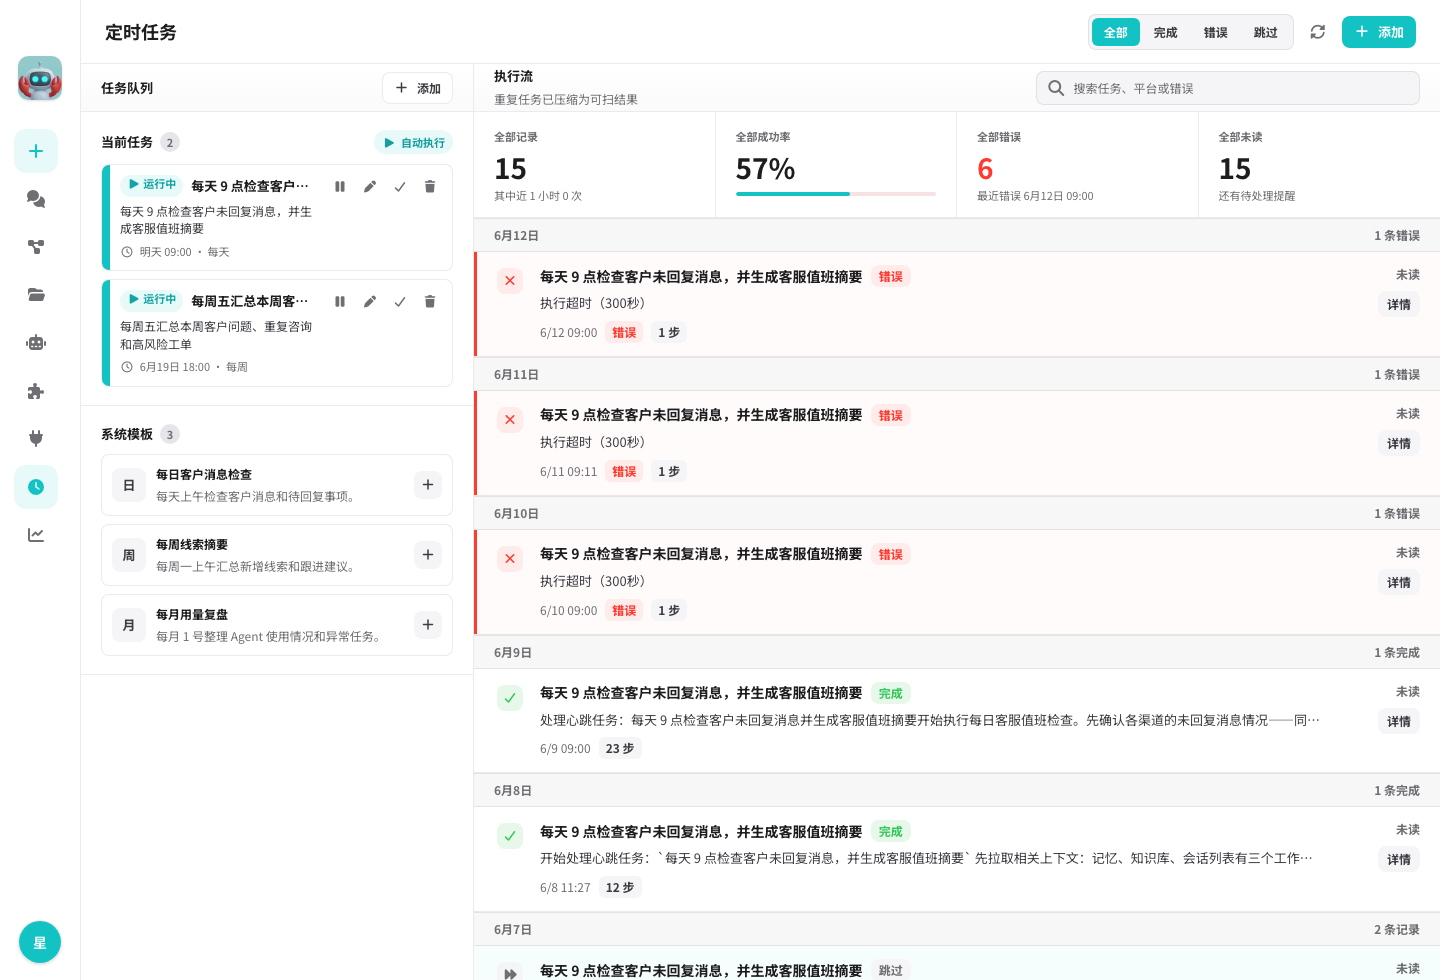Image resolution: width=1440 pixels, height=980 pixels.
Task: Open the robot agents icon in sidebar
Action: [x=36, y=343]
